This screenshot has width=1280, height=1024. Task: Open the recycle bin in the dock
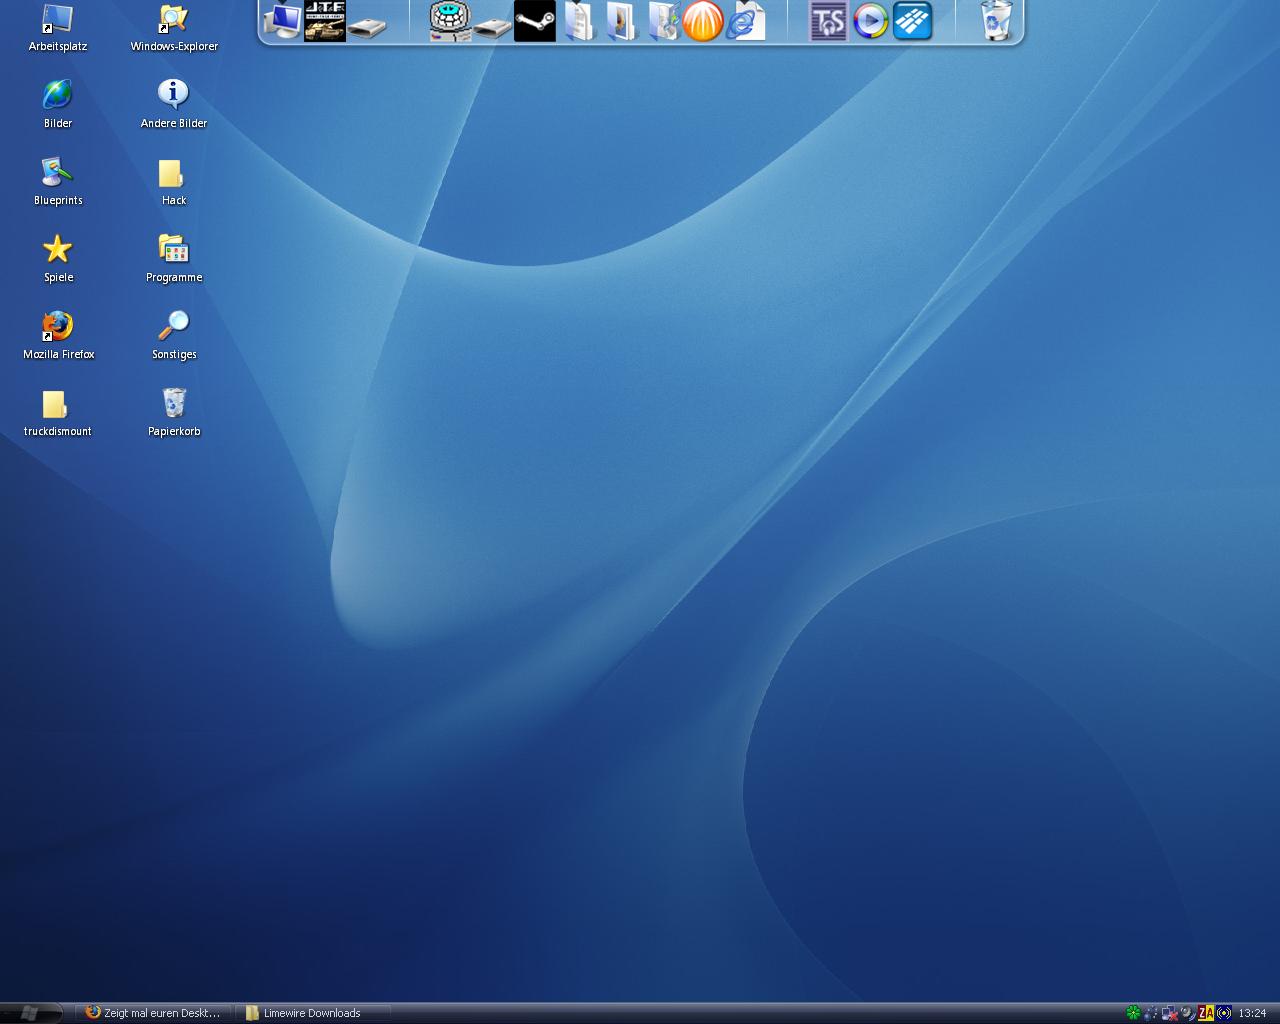point(996,21)
